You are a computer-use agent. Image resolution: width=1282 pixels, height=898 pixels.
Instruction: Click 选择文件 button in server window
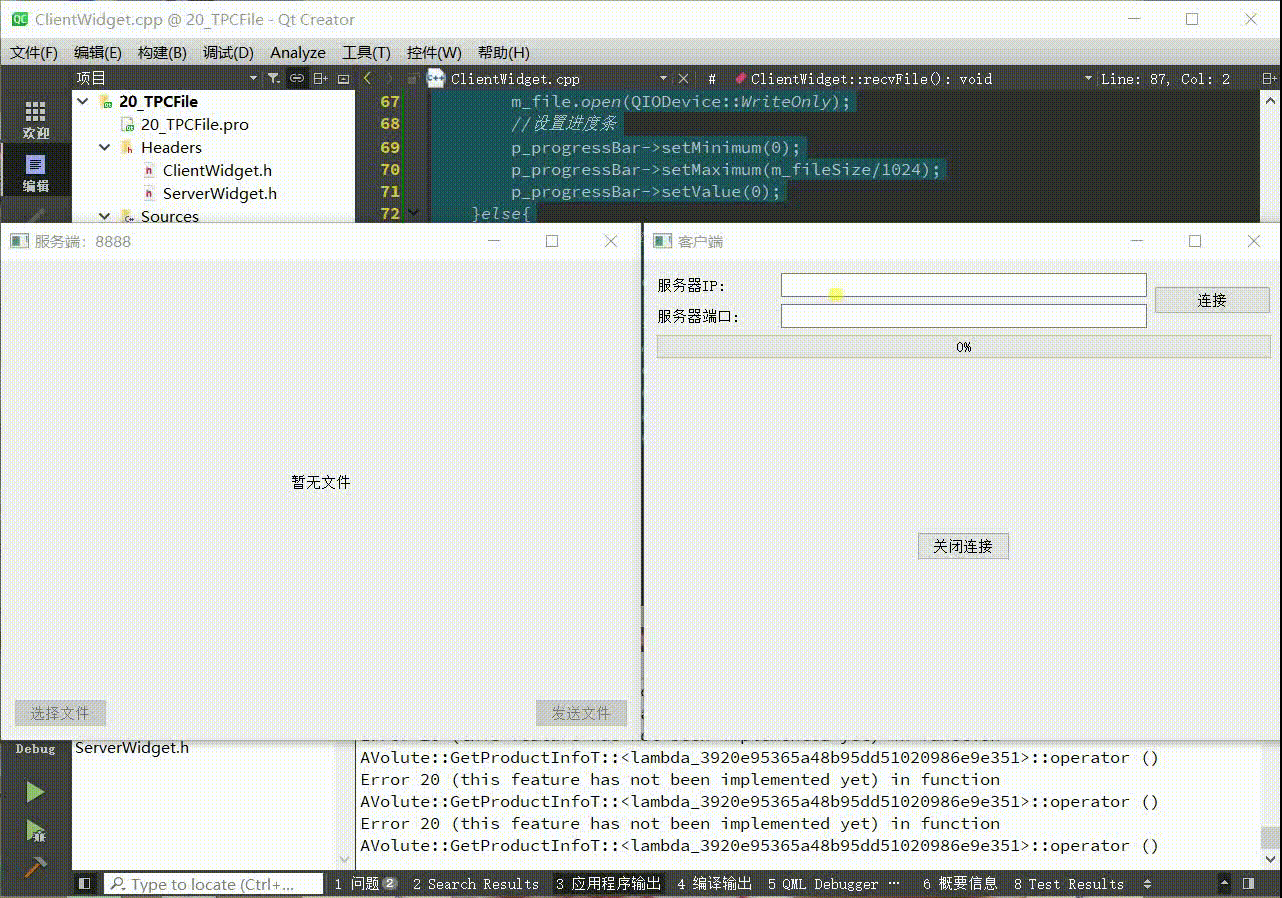[60, 713]
